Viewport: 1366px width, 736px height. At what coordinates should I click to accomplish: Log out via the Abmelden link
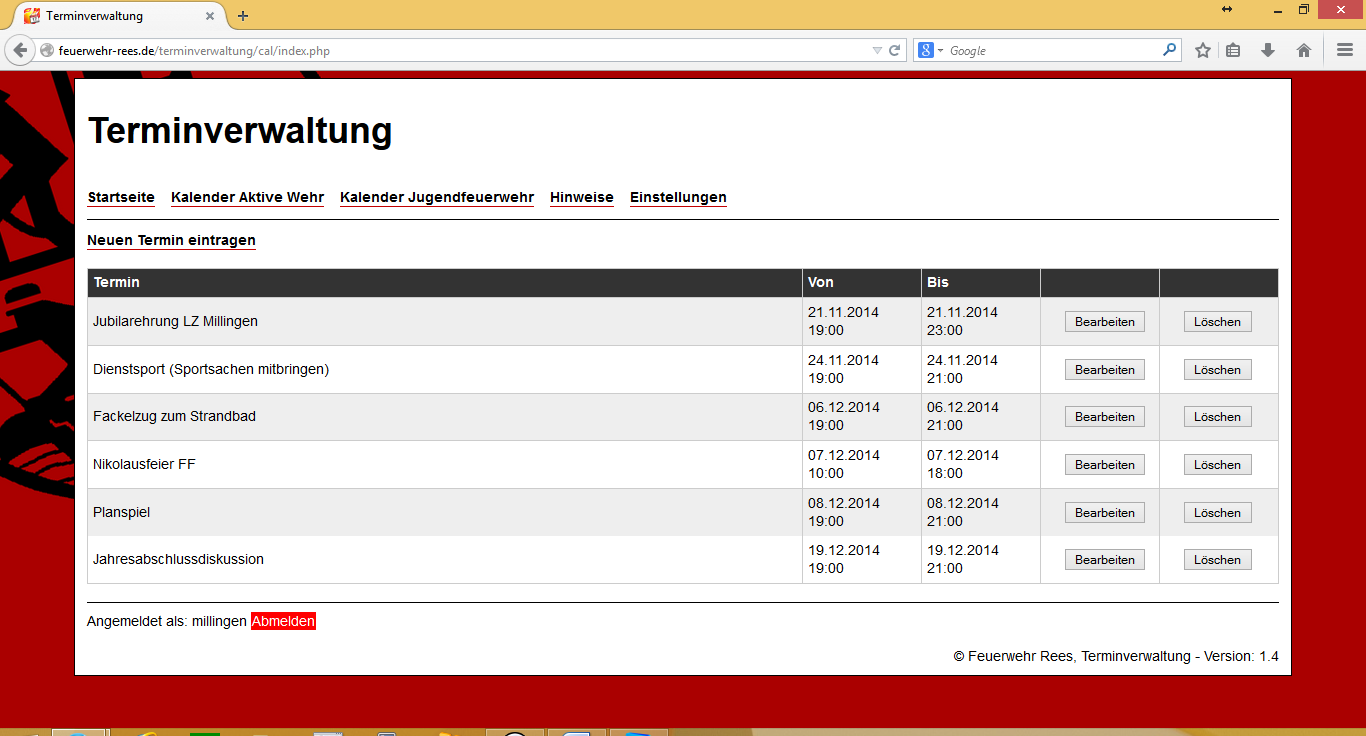[283, 621]
